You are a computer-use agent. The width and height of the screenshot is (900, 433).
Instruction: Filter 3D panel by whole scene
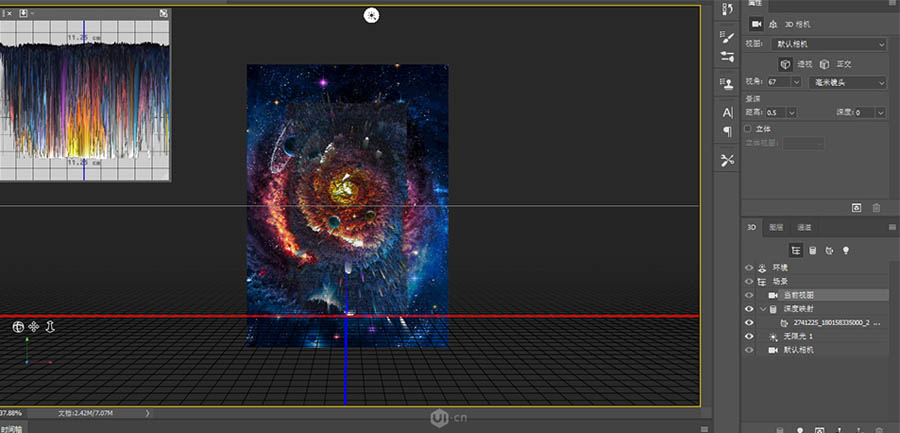pyautogui.click(x=796, y=250)
